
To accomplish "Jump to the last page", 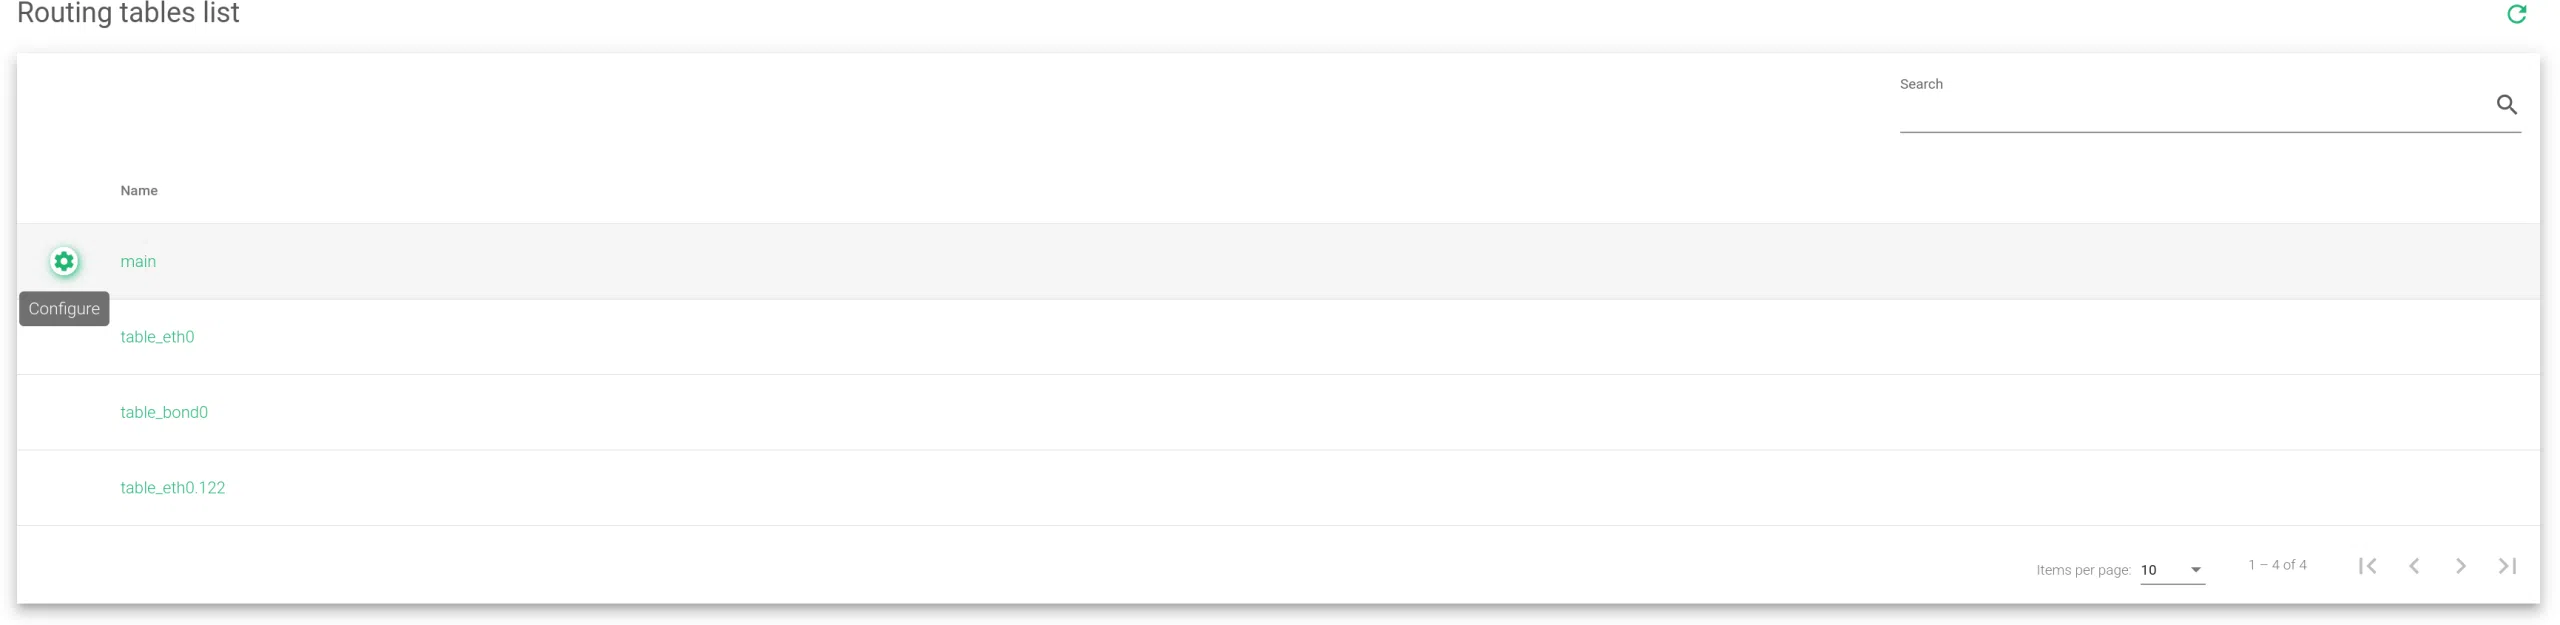I will pos(2507,566).
